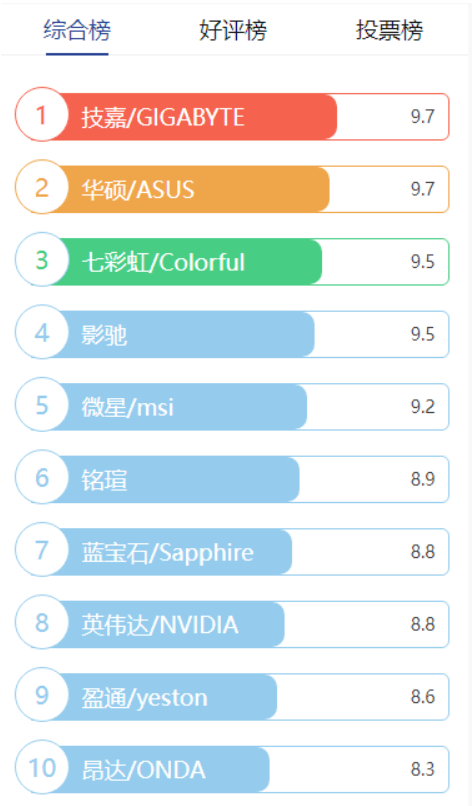
Task: Click the rank 10 circle badge
Action: [x=42, y=767]
